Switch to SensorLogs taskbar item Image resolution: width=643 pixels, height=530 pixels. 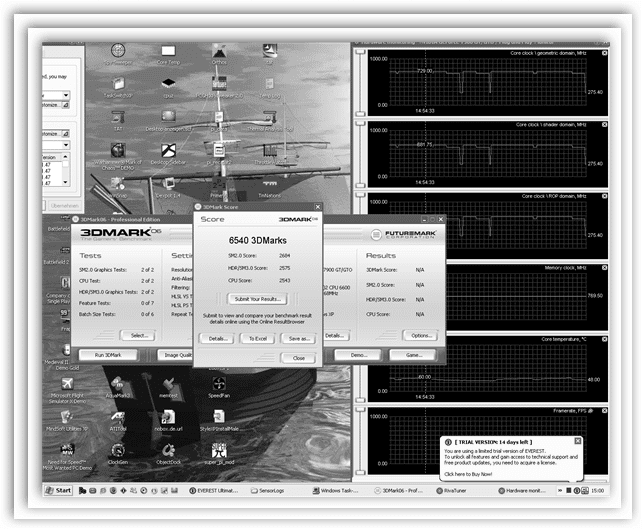[267, 491]
